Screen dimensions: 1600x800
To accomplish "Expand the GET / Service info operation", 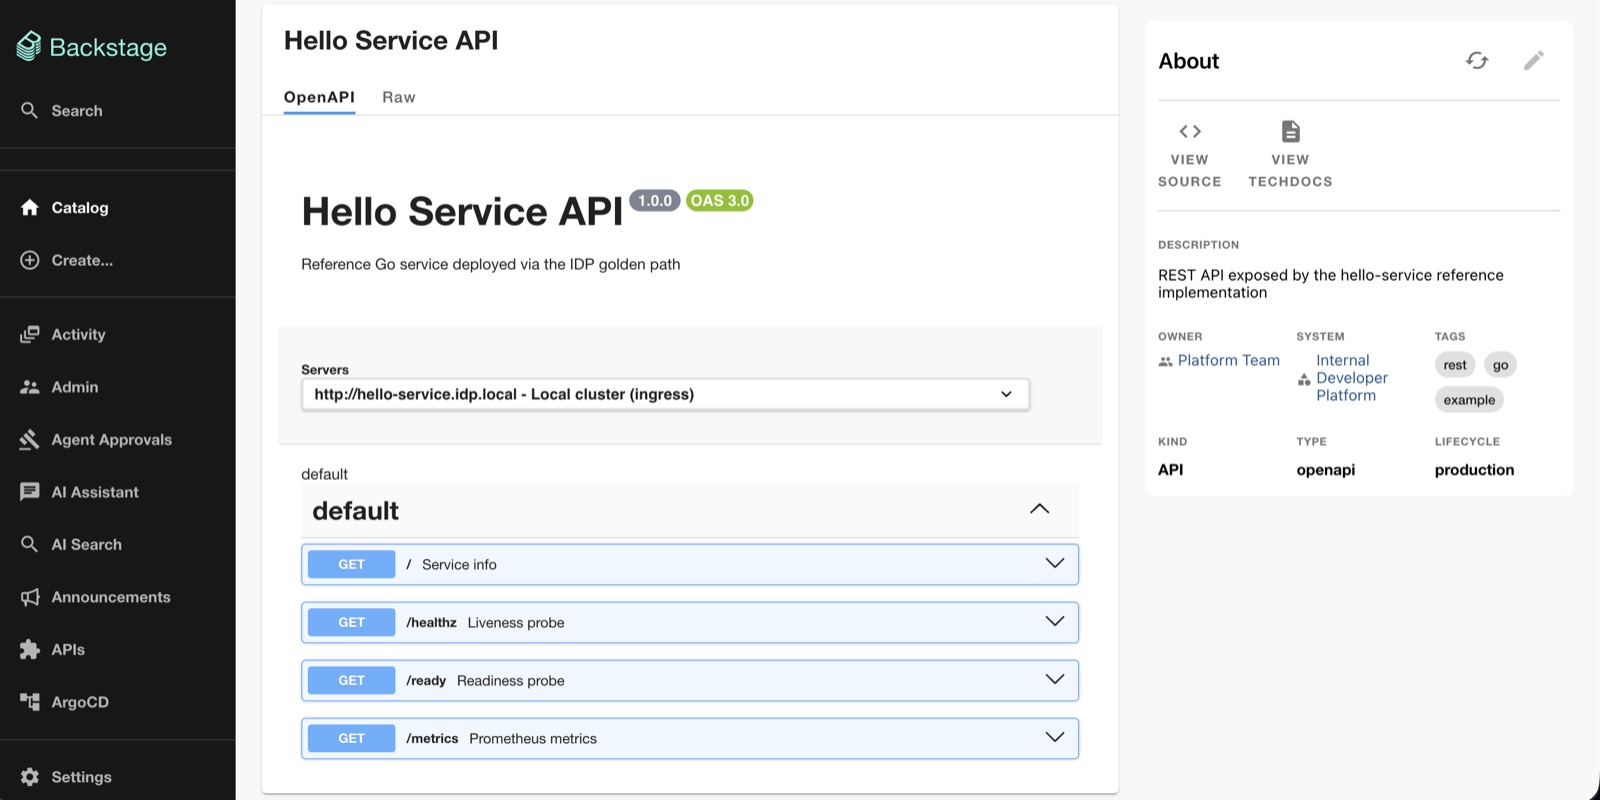I will 690,564.
